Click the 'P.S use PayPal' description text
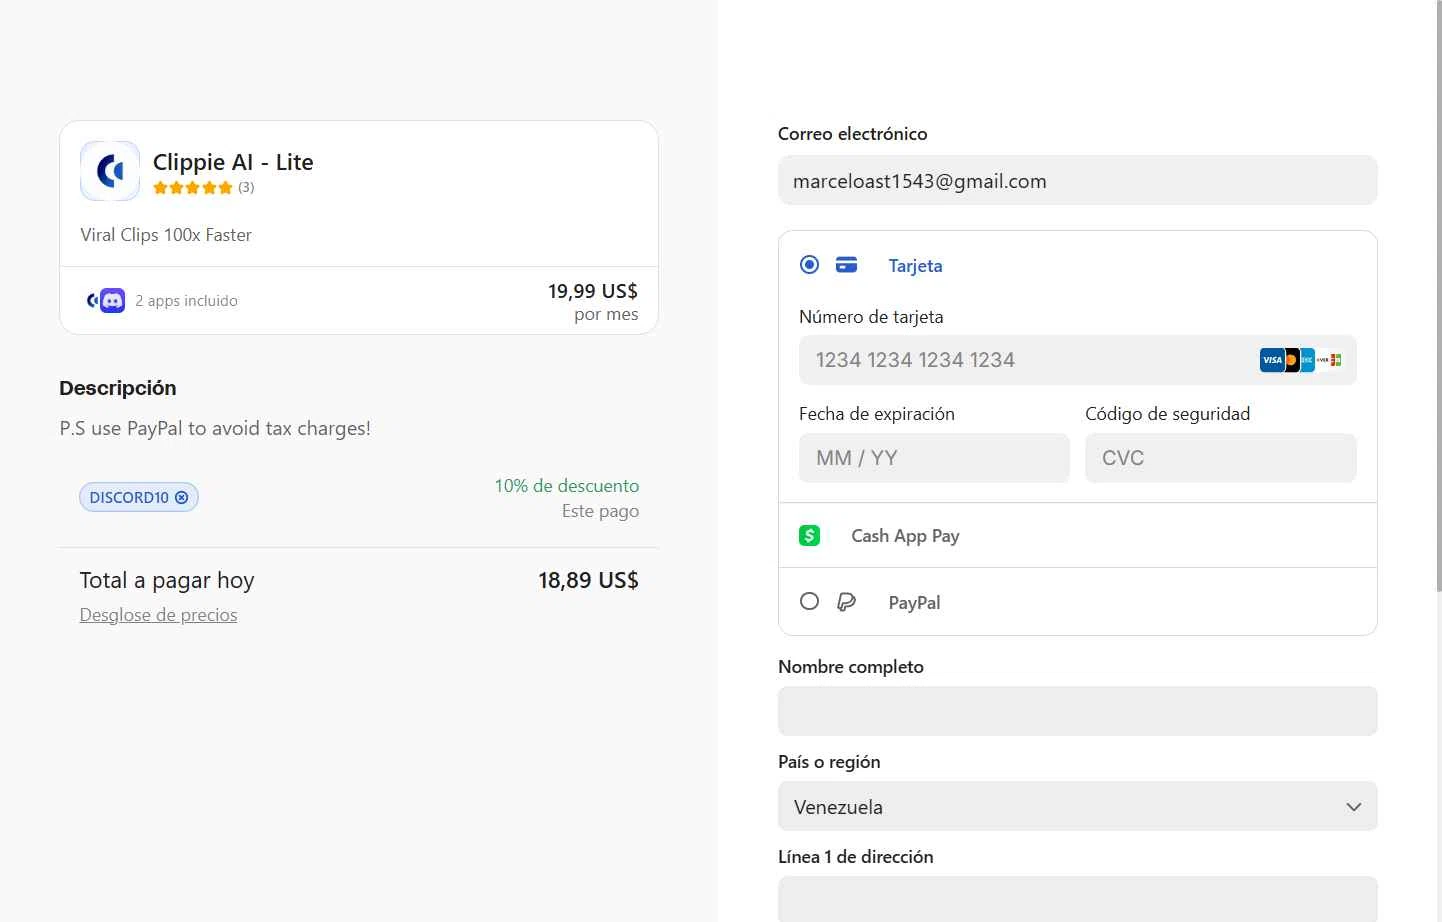This screenshot has height=922, width=1442. coord(215,429)
